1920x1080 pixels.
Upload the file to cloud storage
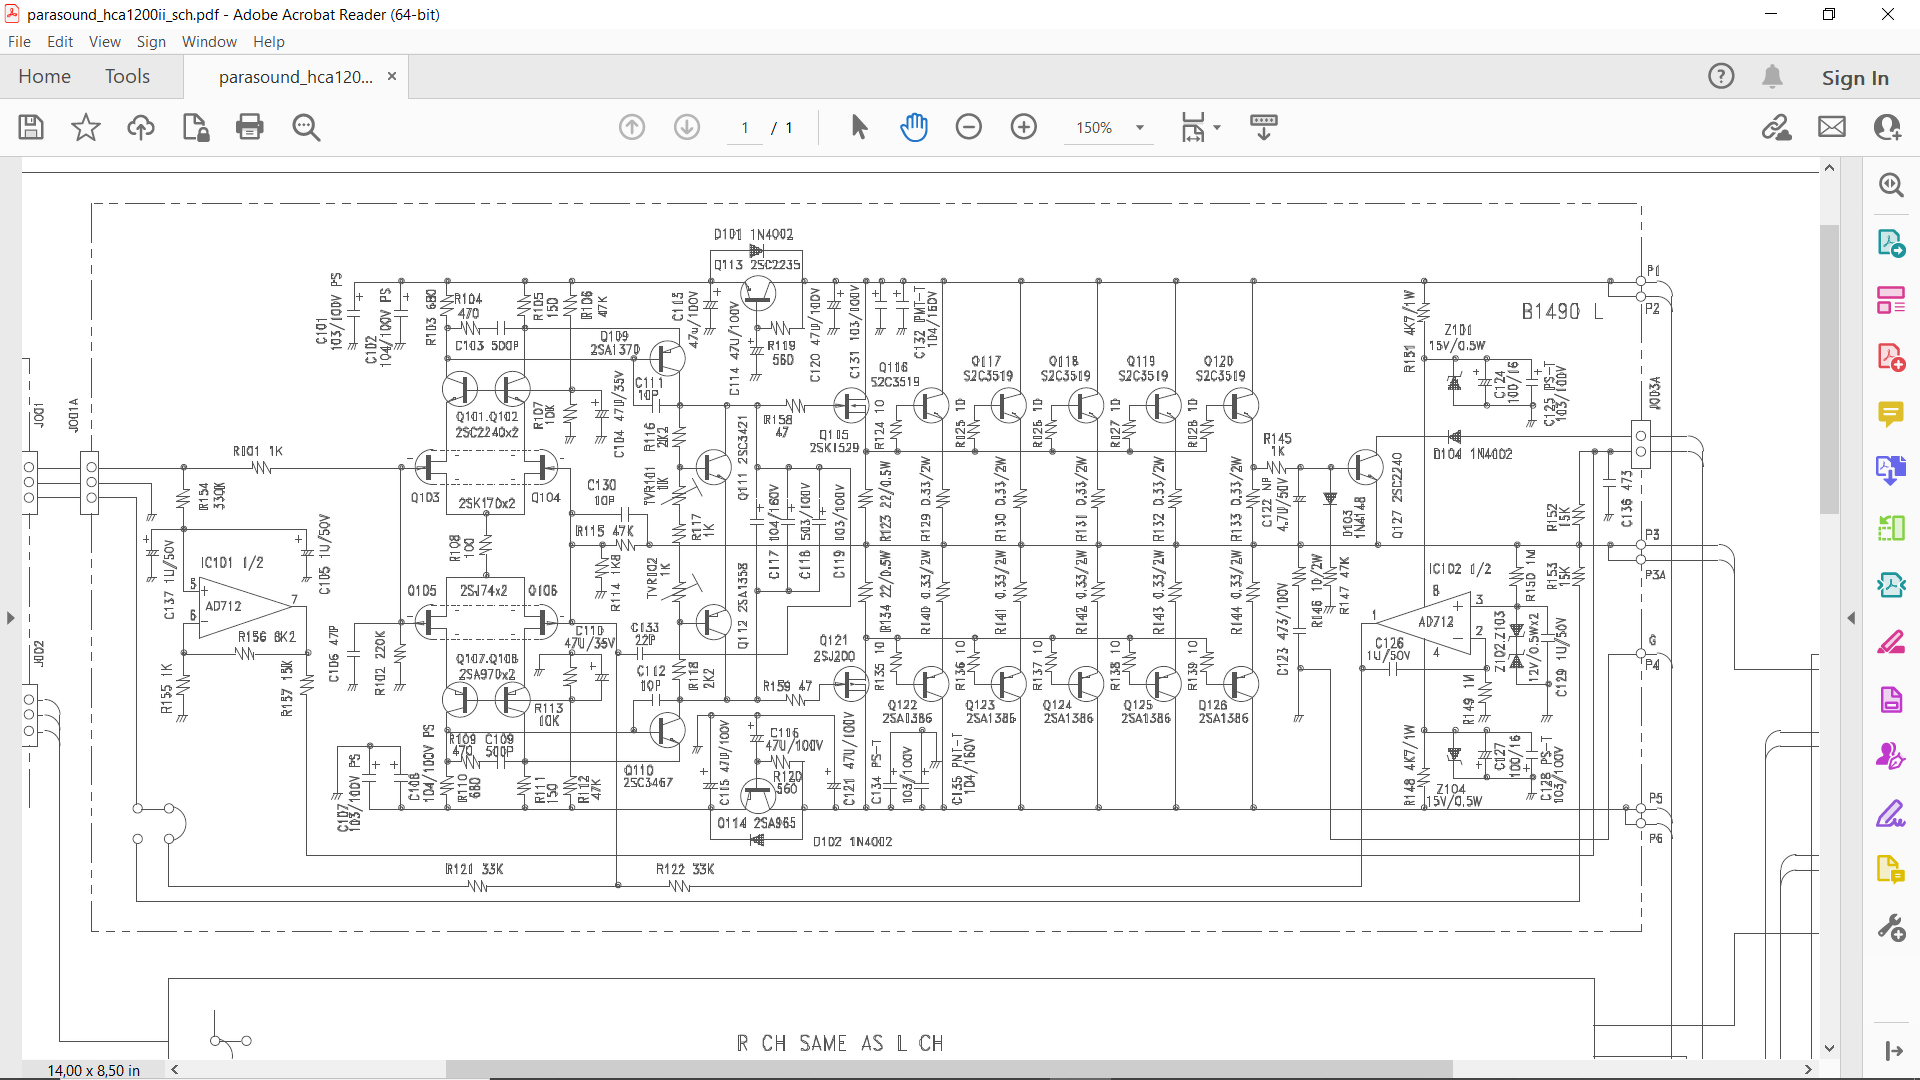[x=141, y=127]
